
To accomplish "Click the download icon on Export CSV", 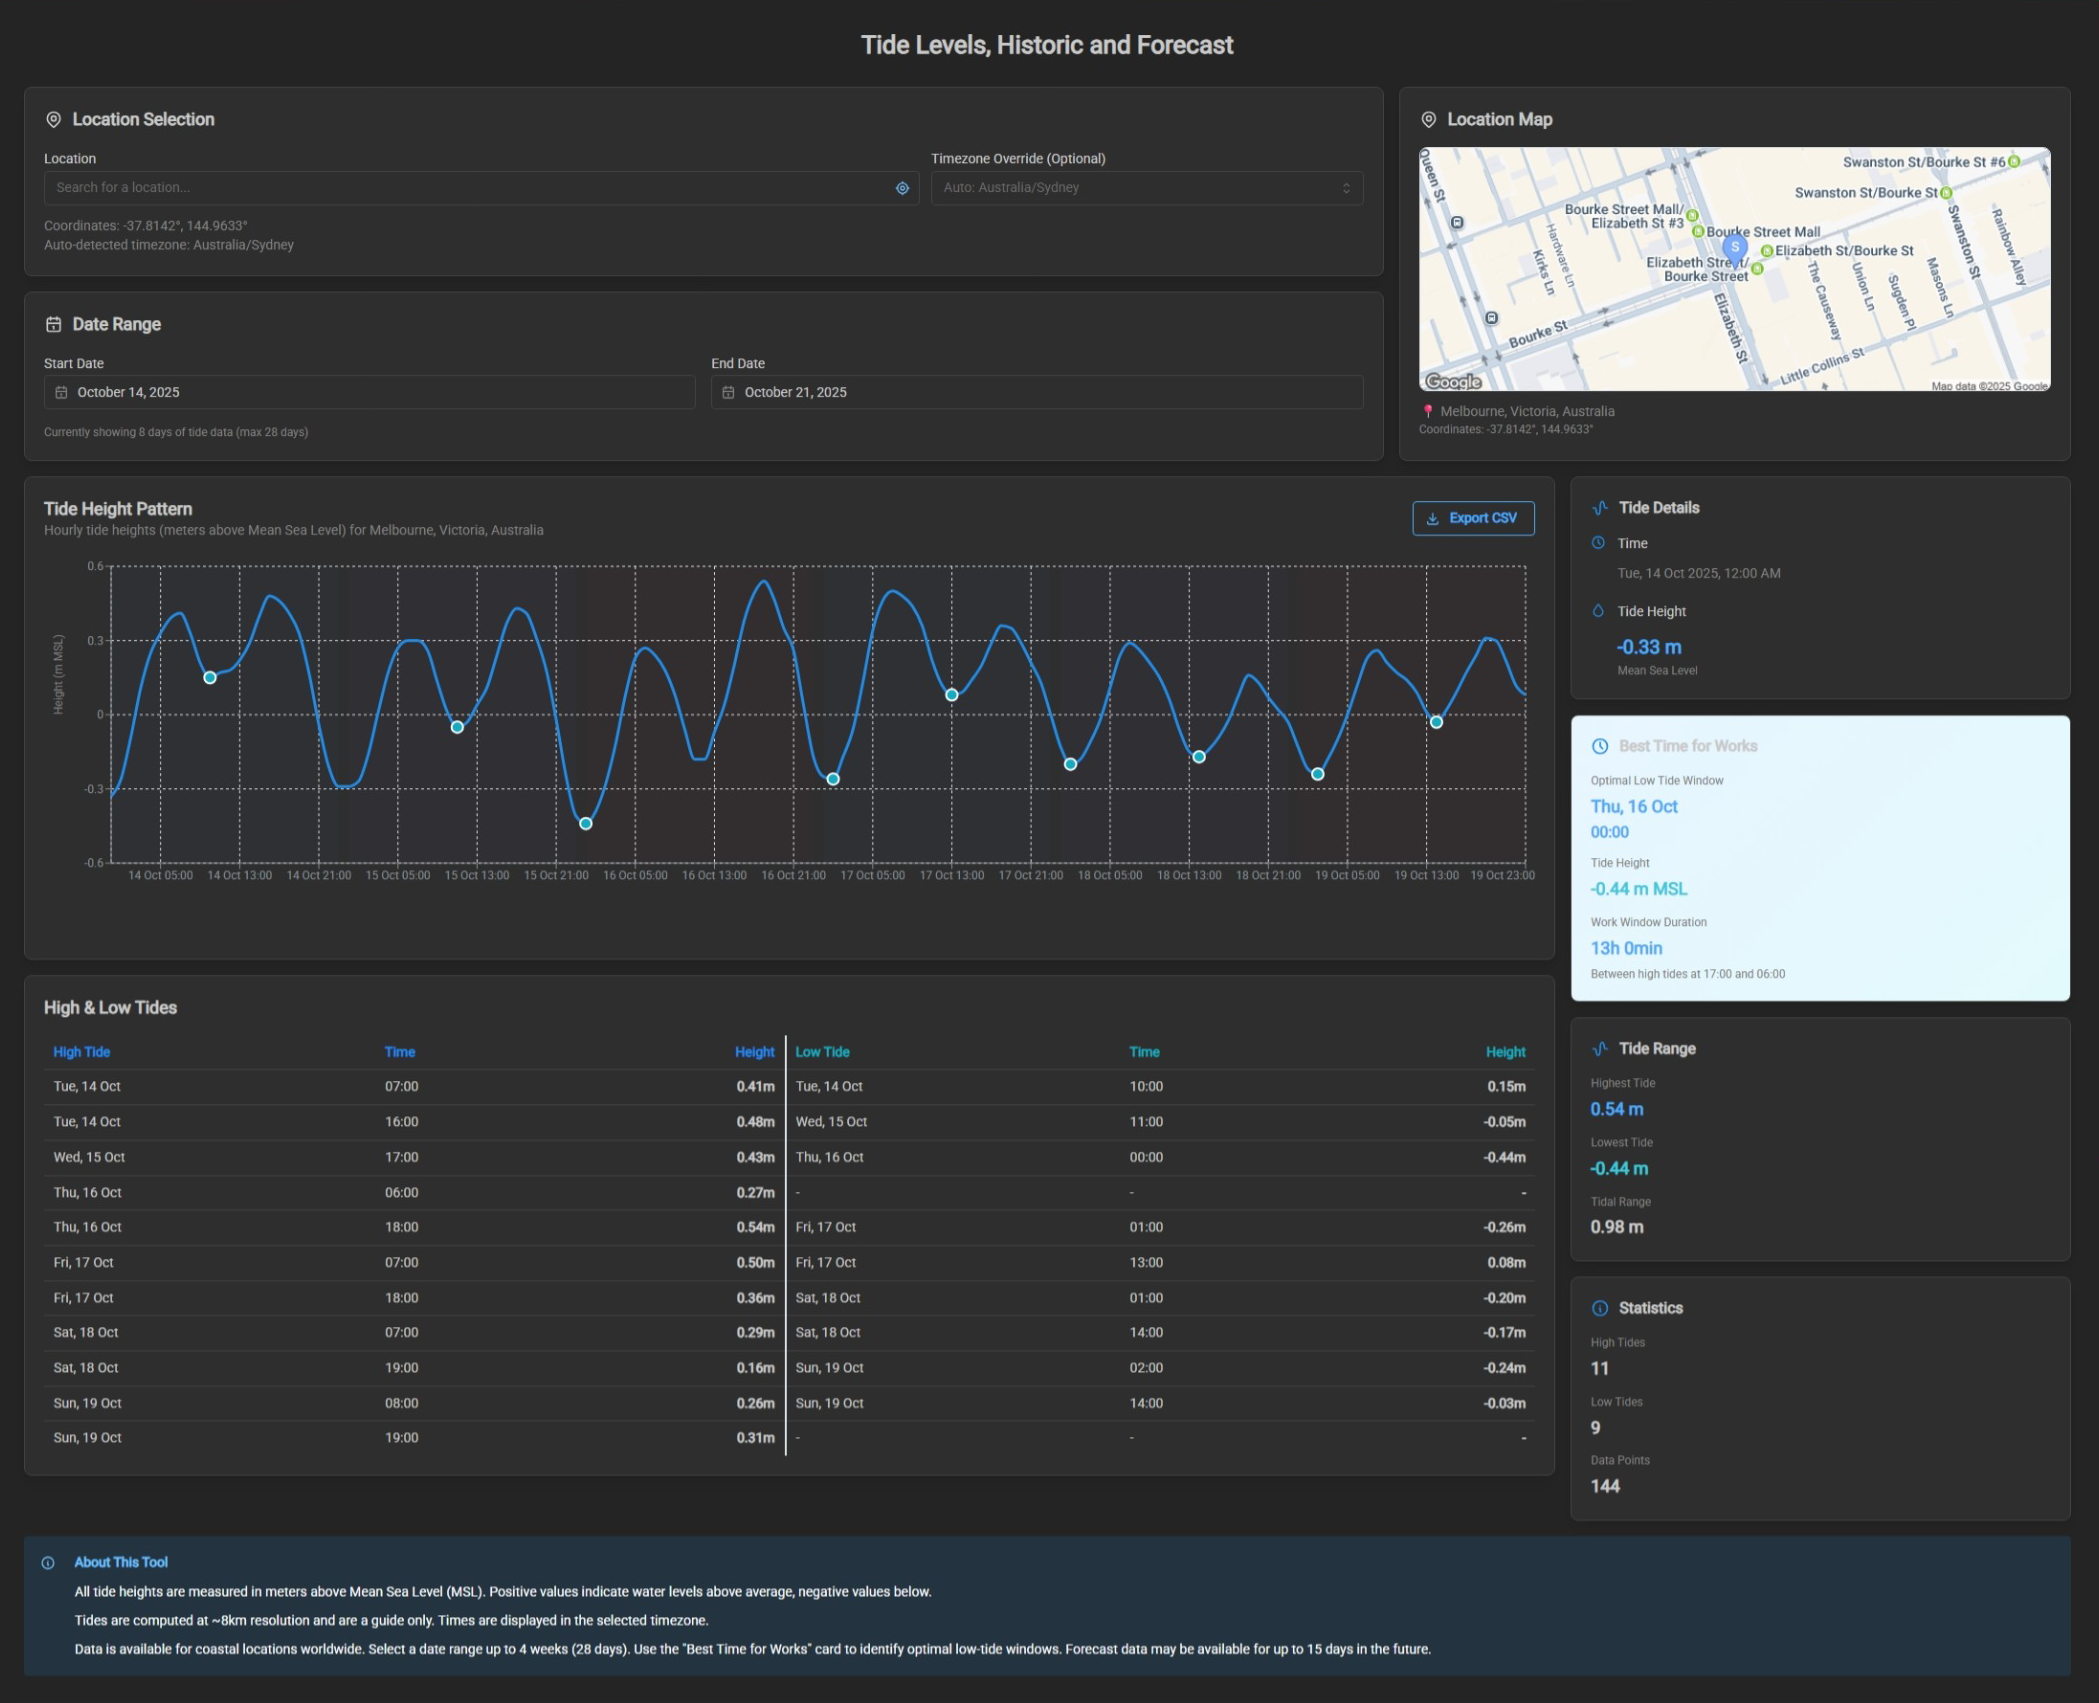I will (x=1432, y=518).
